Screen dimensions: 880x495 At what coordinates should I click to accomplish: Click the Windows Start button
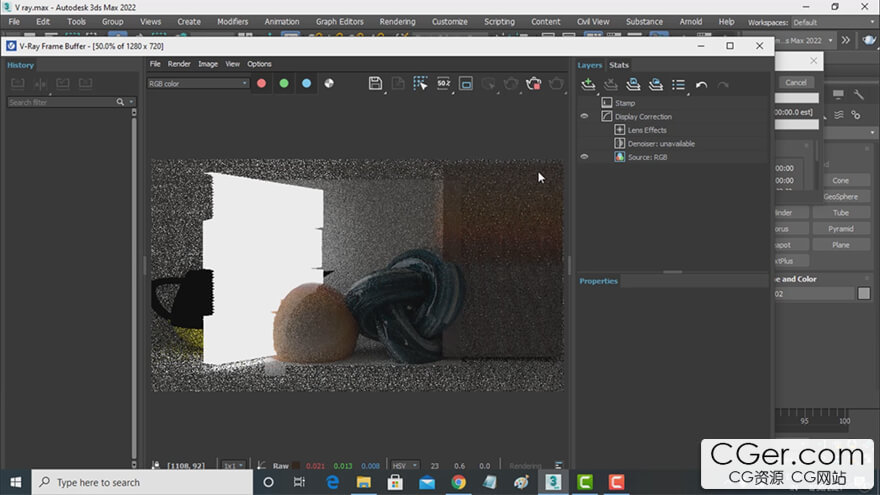16,482
